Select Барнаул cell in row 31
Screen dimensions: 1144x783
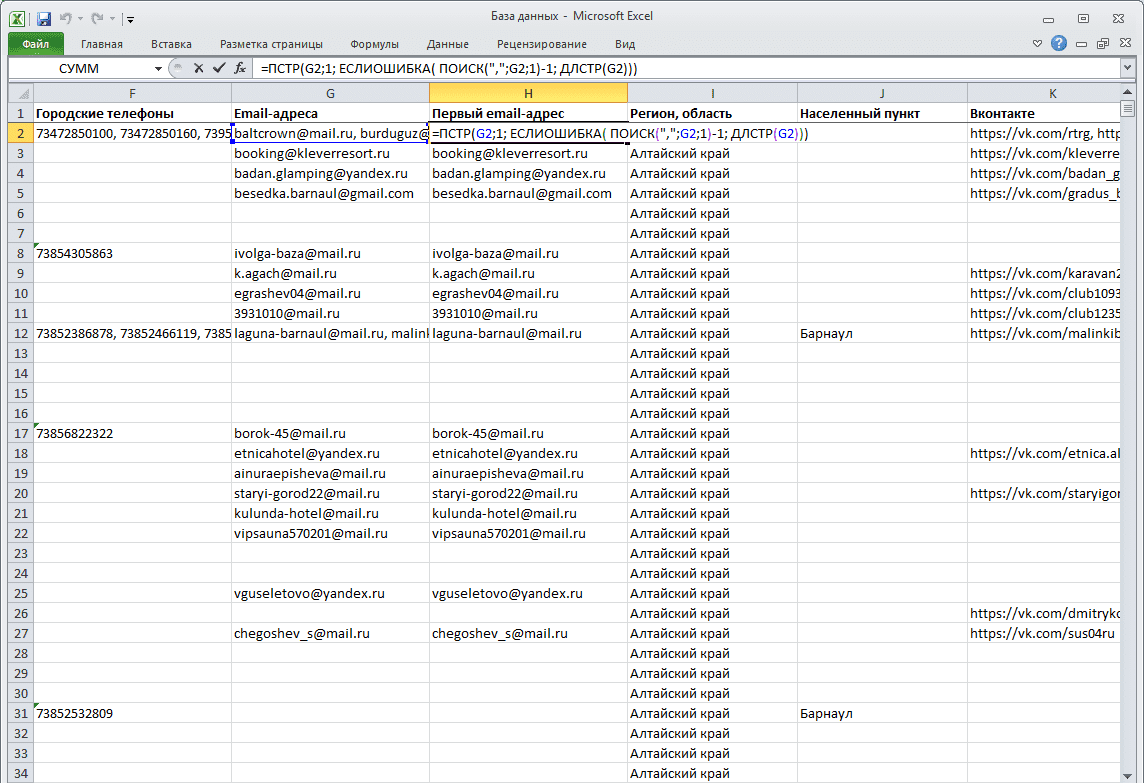tap(882, 714)
